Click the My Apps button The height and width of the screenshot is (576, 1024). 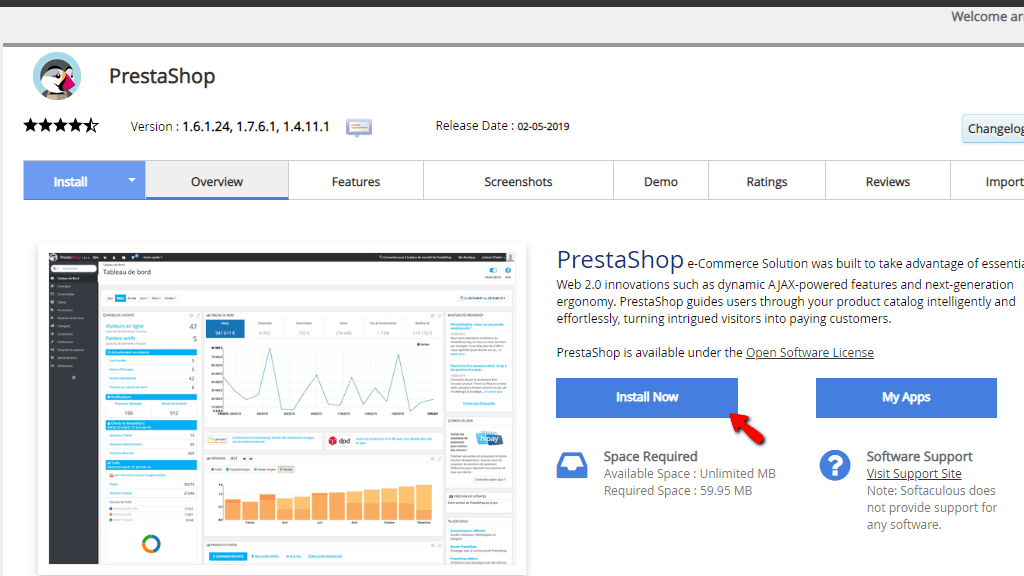pos(906,398)
